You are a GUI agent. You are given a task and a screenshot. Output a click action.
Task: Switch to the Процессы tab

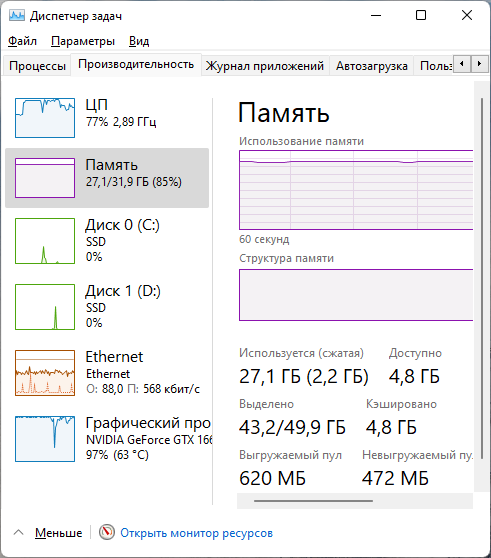[37, 66]
